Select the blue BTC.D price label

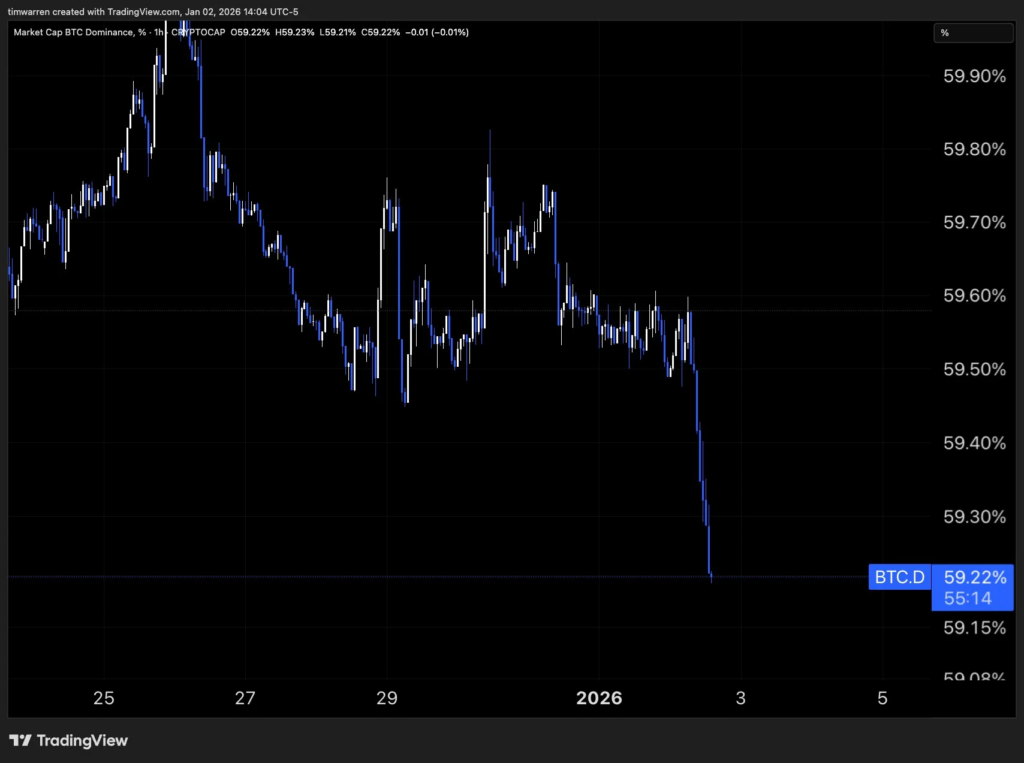pos(899,577)
